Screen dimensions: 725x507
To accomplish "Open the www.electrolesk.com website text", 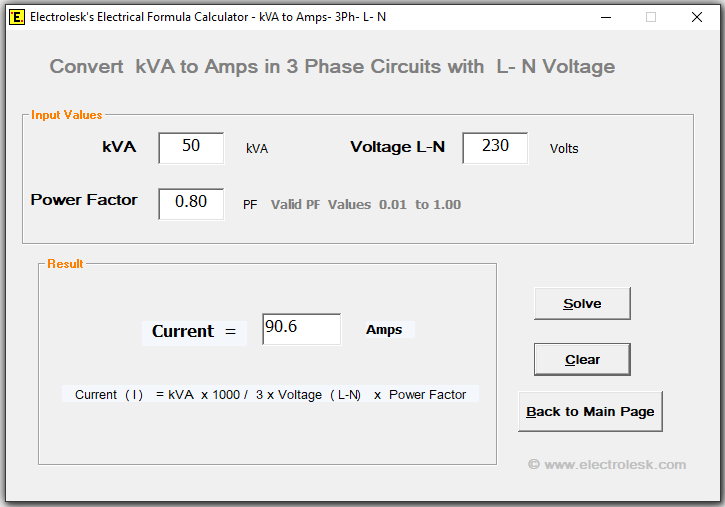I will pyautogui.click(x=607, y=464).
